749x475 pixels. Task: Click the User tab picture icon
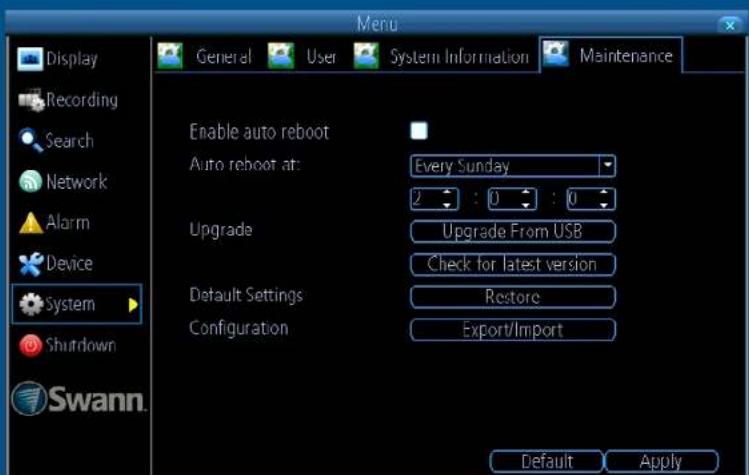(281, 56)
